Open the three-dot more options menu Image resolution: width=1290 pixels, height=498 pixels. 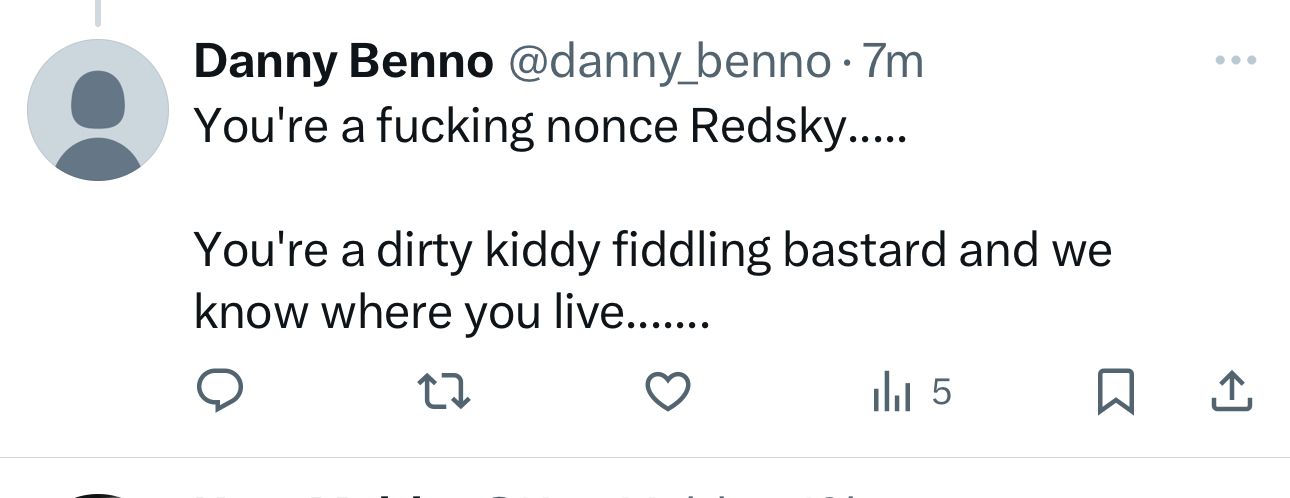[x=1235, y=62]
